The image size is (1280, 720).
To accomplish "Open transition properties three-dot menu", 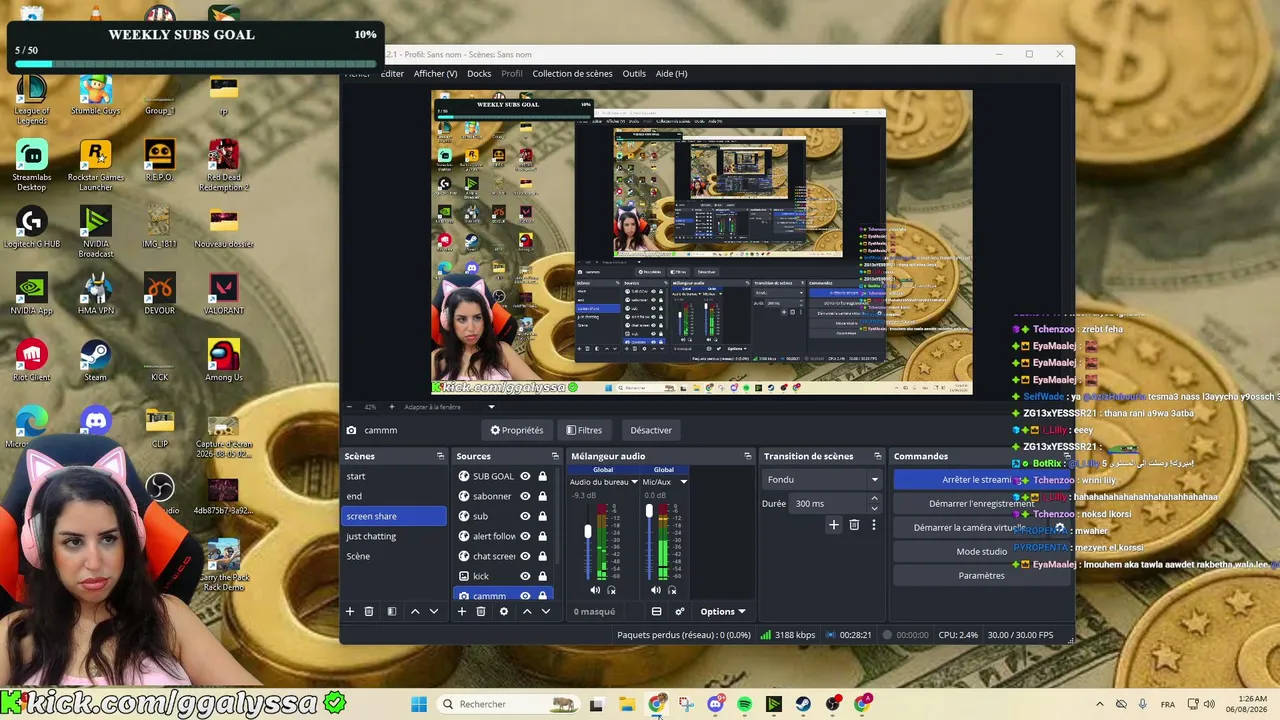I will (x=873, y=525).
